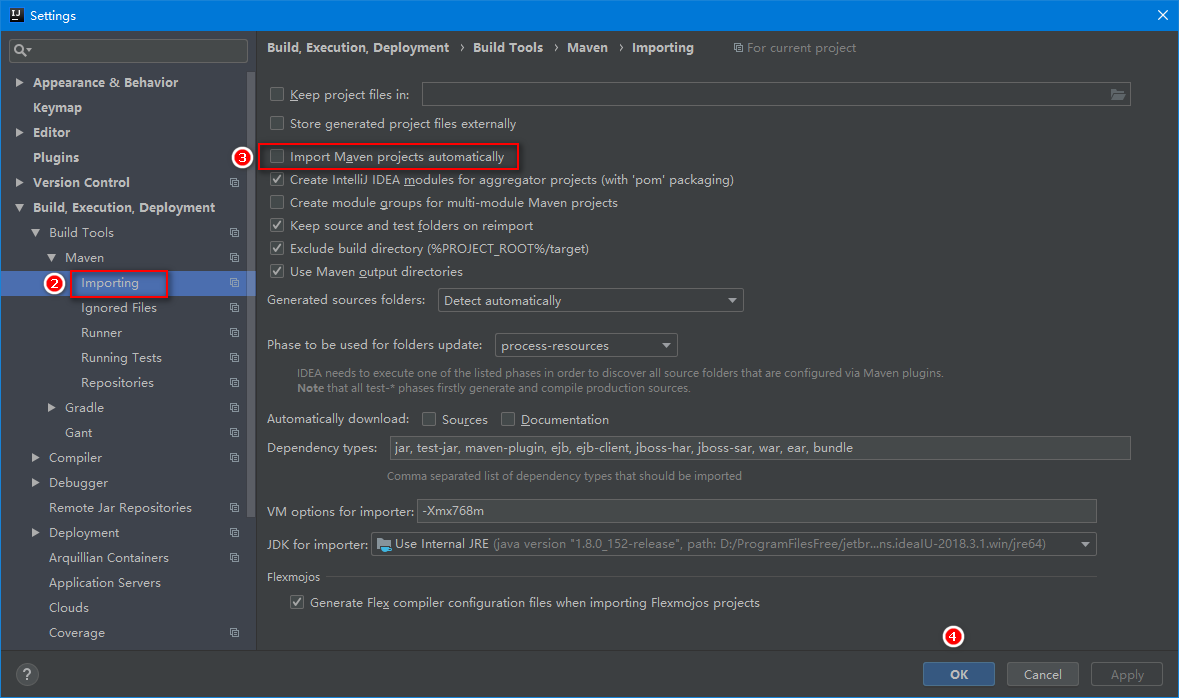The width and height of the screenshot is (1179, 698).
Task: Click the IntelliJ logo in title bar
Action: (x=17, y=15)
